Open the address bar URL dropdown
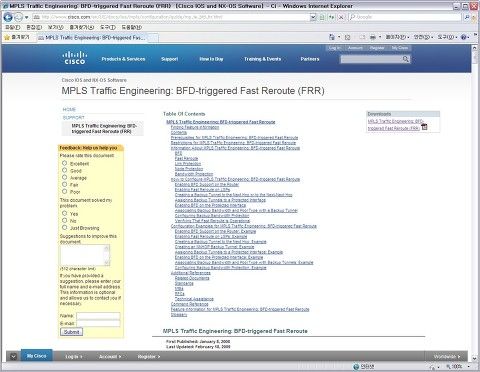480x372 pixels. [x=313, y=17]
